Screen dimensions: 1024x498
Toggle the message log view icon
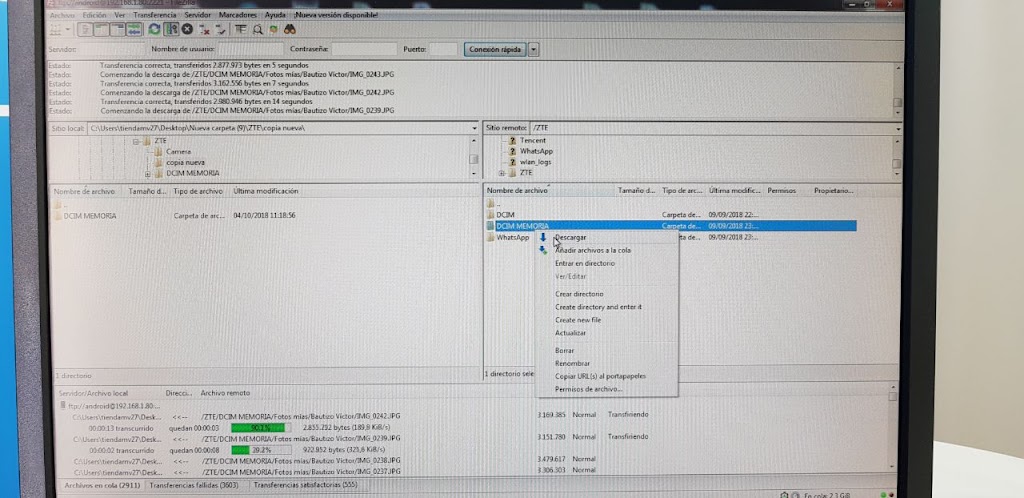[87, 30]
